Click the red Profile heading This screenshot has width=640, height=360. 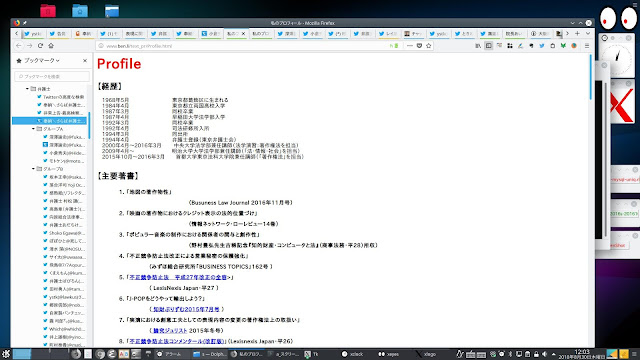coord(119,64)
